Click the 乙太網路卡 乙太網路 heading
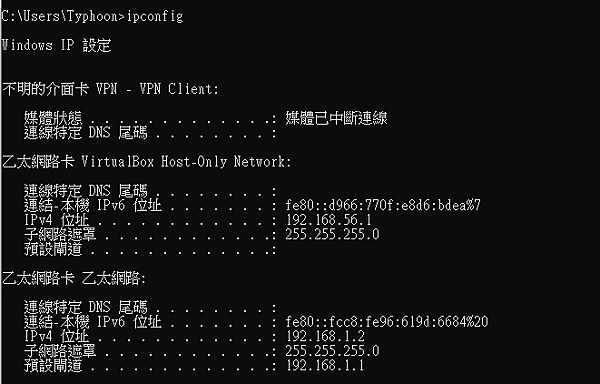This screenshot has width=600, height=384. pos(74,278)
